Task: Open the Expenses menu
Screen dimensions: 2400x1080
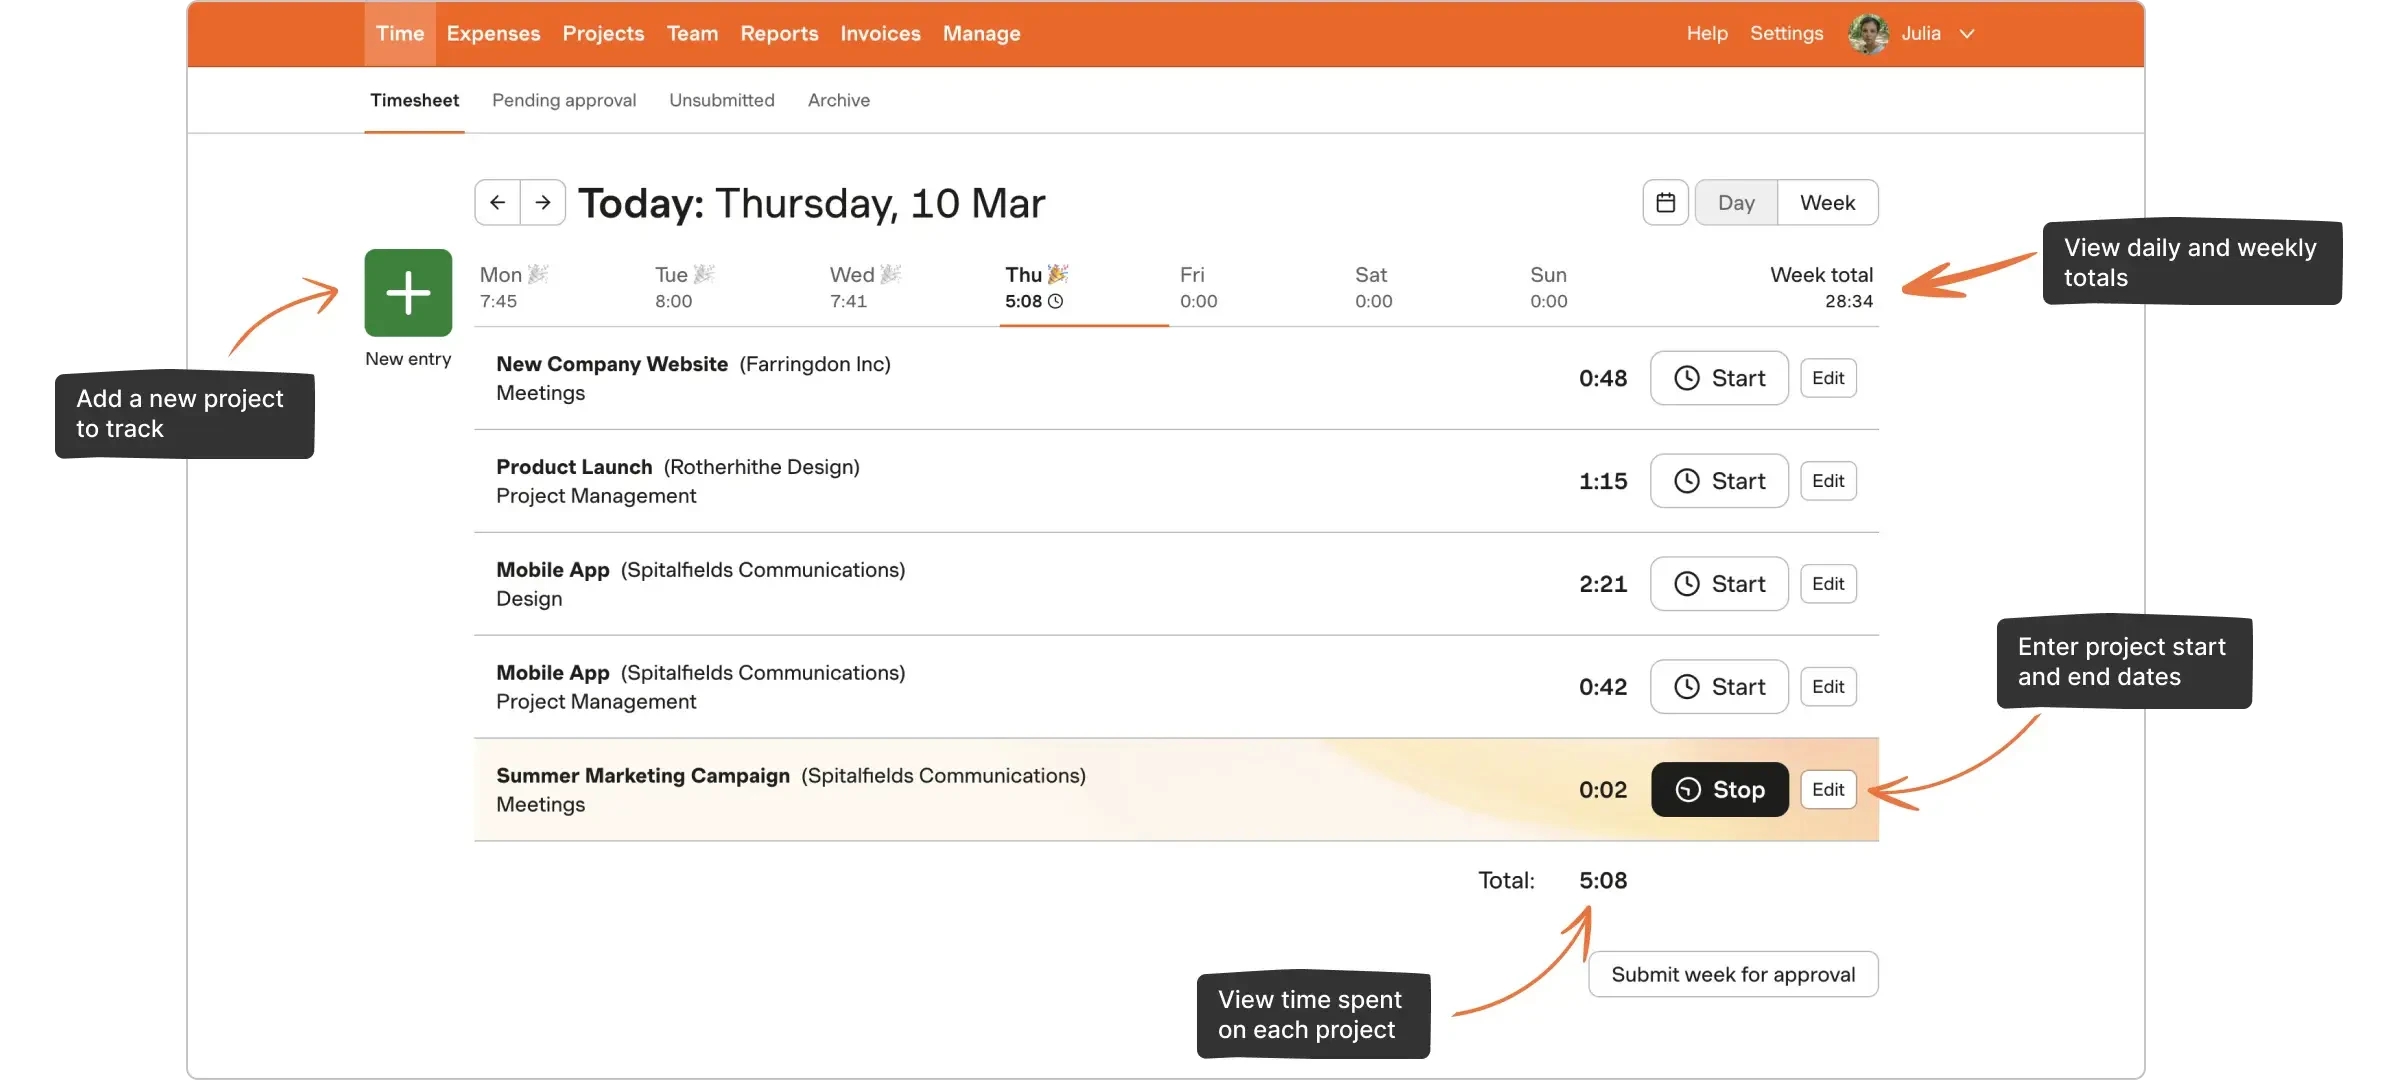Action: tap(494, 34)
